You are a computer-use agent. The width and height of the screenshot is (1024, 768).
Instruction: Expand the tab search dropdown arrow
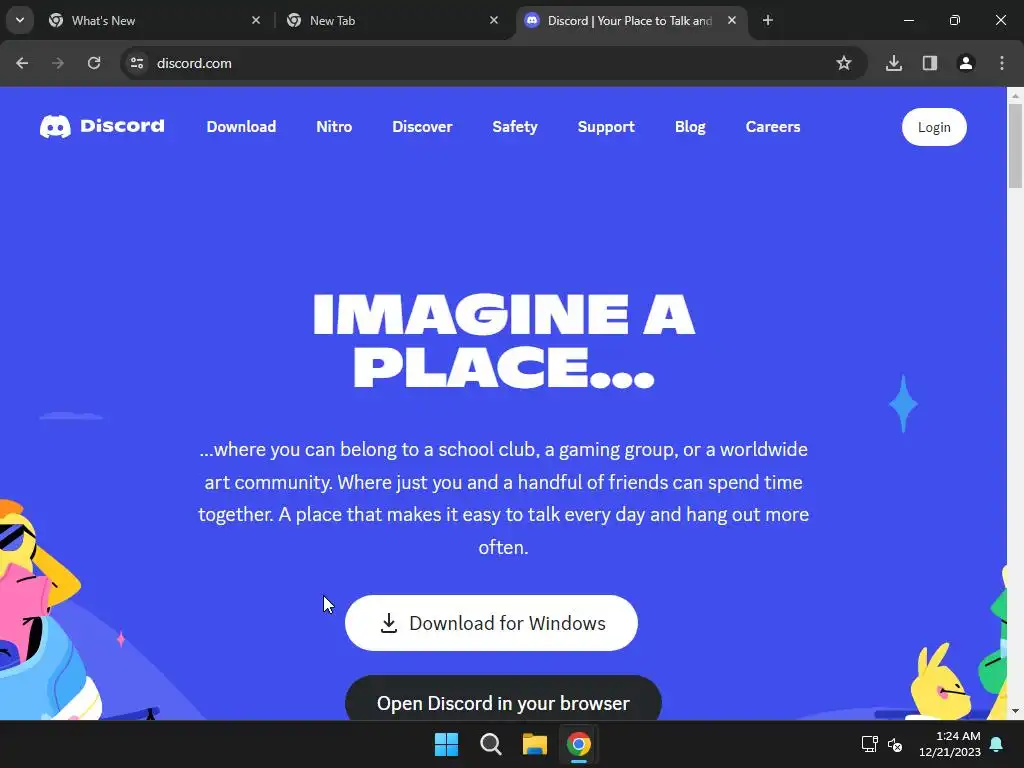tap(20, 20)
